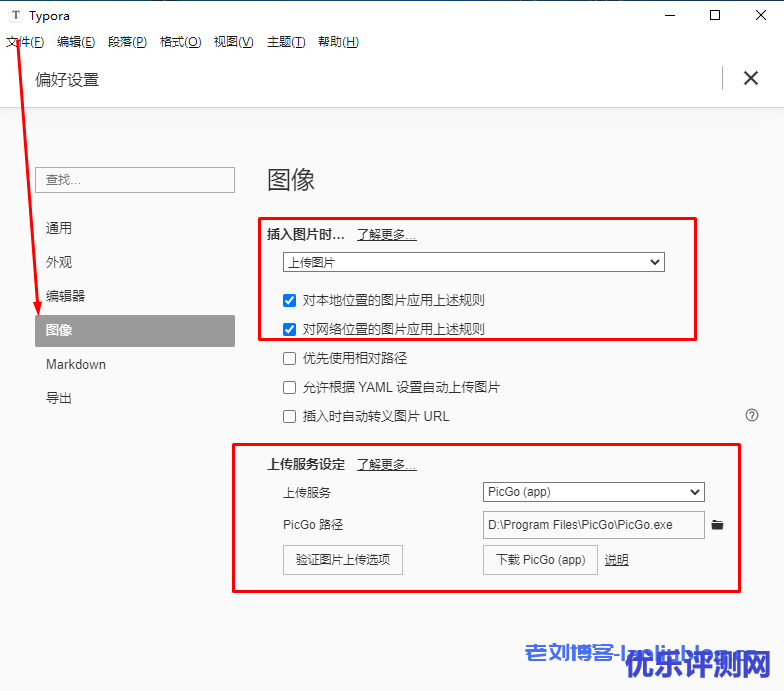The height and width of the screenshot is (691, 784).
Task: Uncheck 对网络位置的图片应用上述规则
Action: 289,330
